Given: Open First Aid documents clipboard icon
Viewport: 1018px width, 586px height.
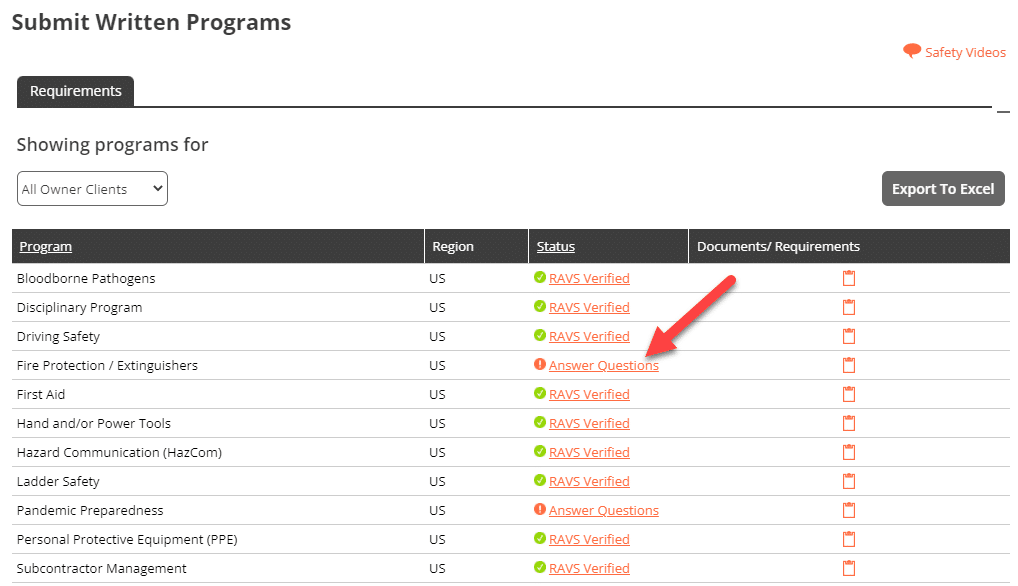Looking at the screenshot, I should [849, 394].
